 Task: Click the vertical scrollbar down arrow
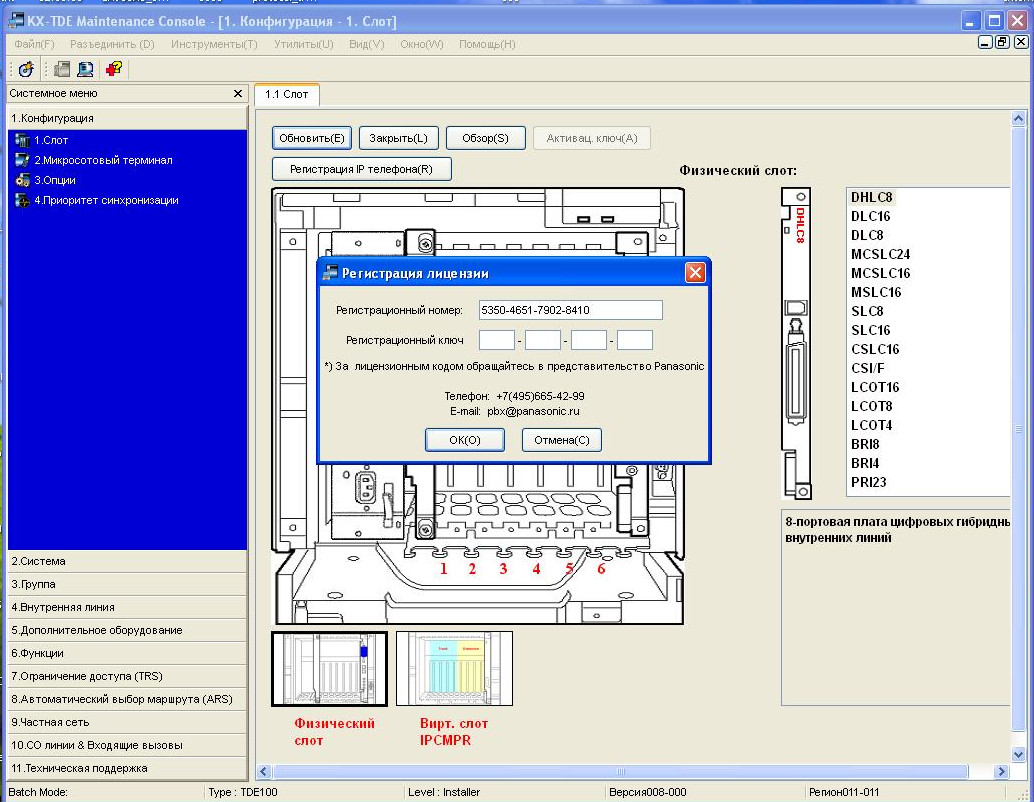tap(1018, 755)
